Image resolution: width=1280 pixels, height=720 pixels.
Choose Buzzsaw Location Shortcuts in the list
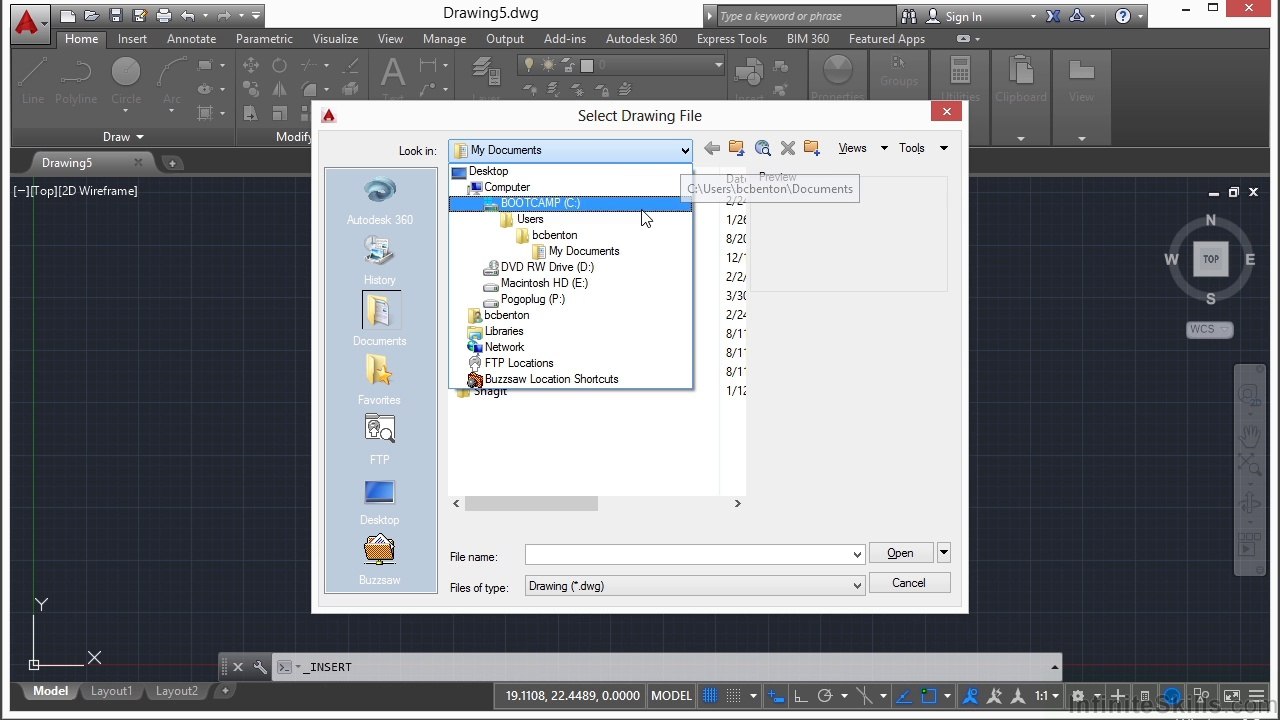(551, 379)
